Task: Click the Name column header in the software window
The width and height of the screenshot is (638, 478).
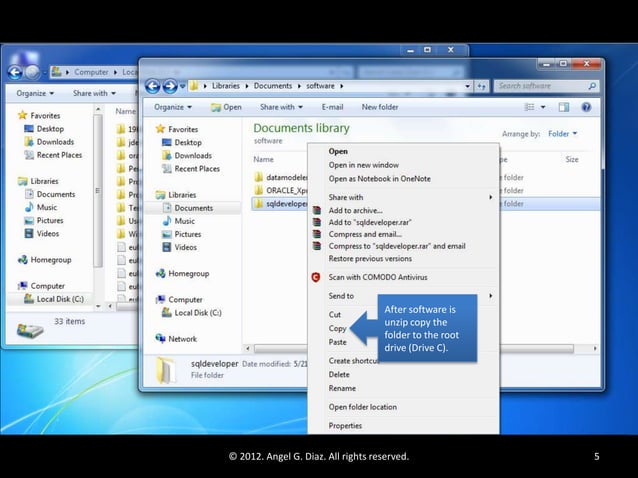Action: click(263, 159)
